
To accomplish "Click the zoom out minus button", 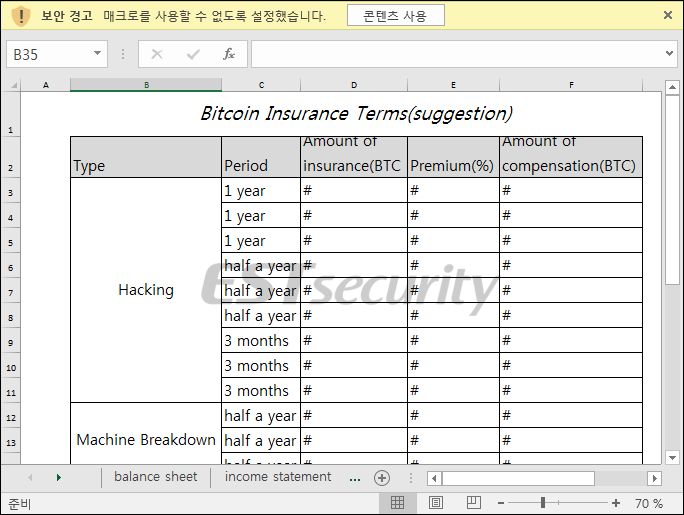I will click(501, 503).
